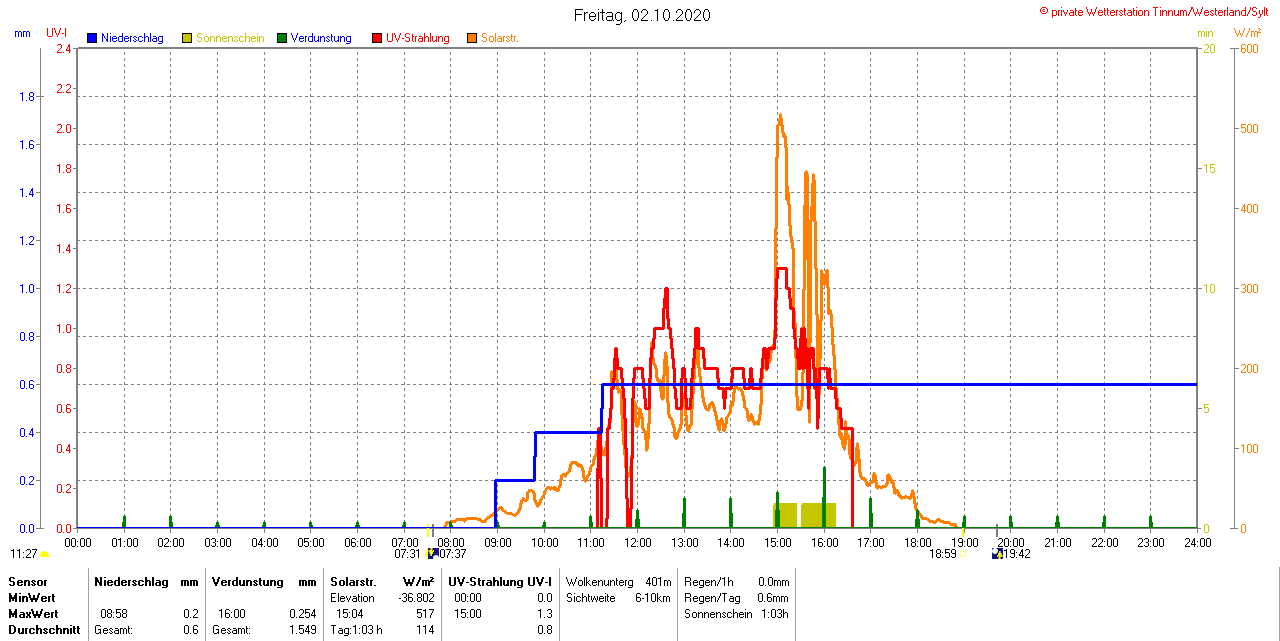Click the yellow Sonnenschein legend swatch

(187, 38)
